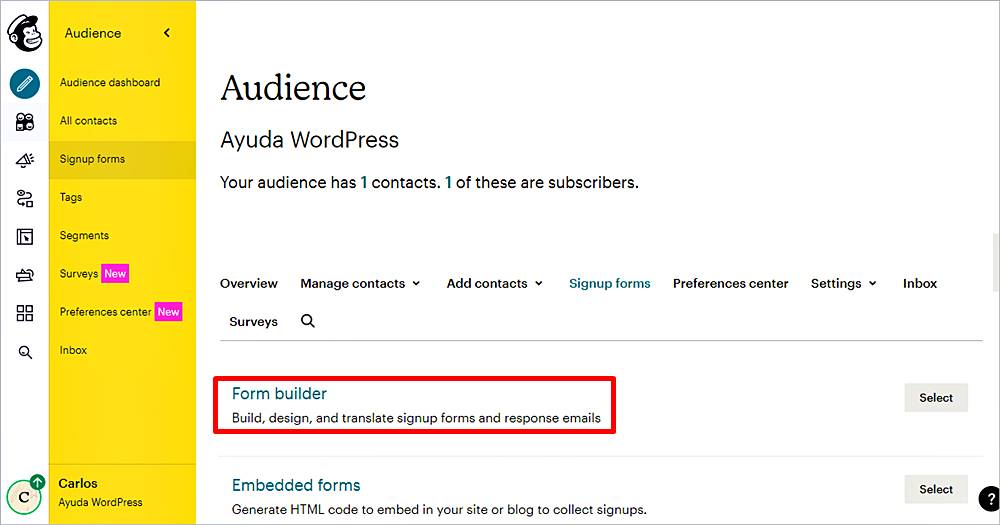Switch to the Overview tab

(249, 284)
